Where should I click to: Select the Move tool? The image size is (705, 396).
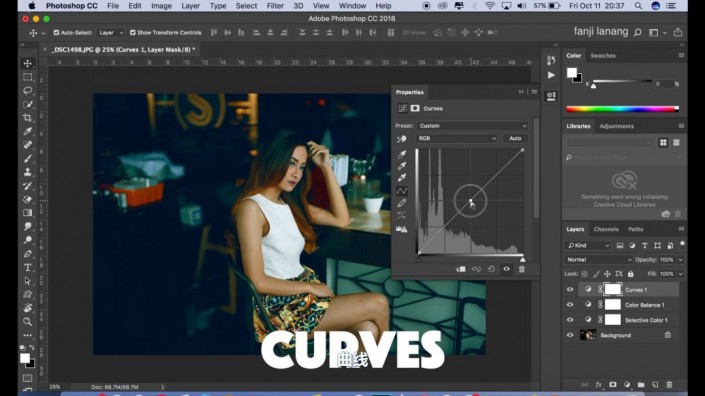28,63
